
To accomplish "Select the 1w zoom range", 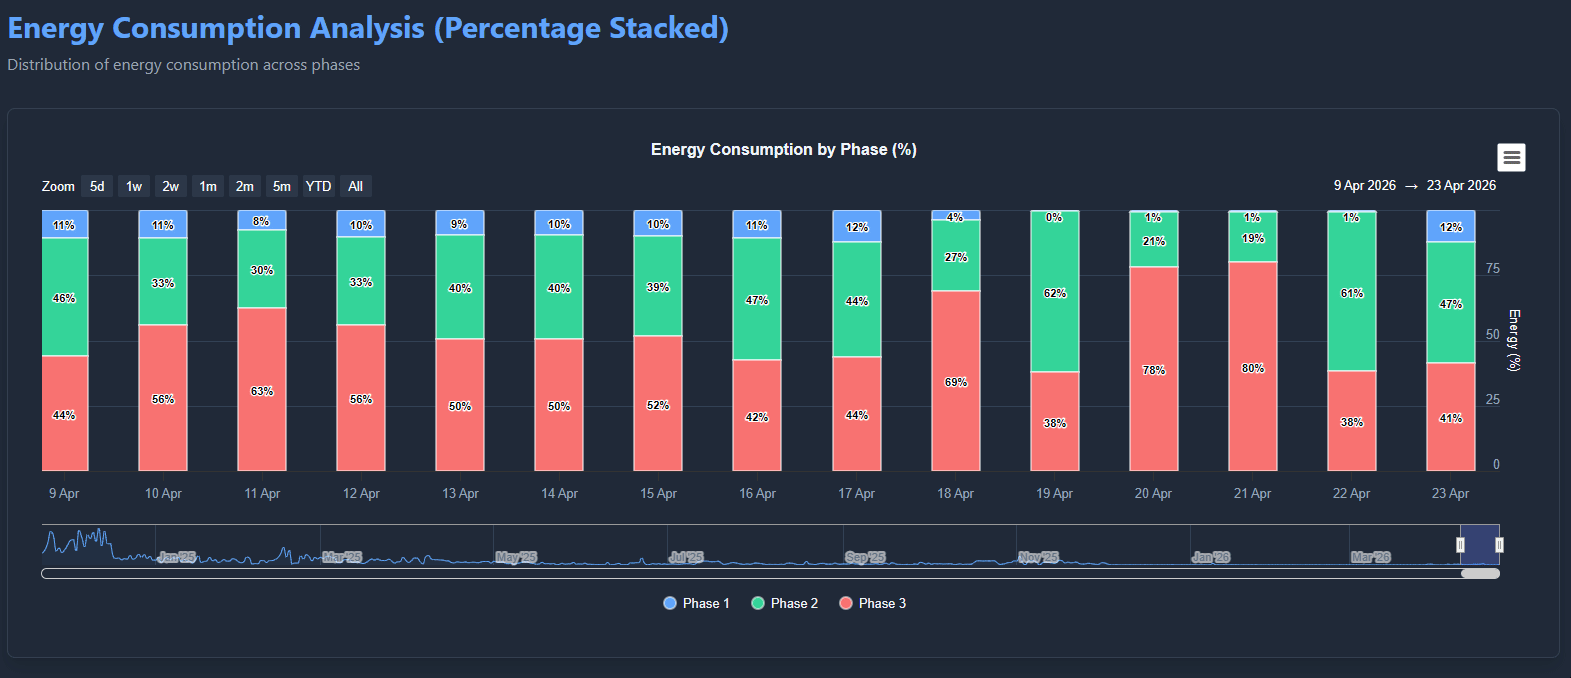I will tap(134, 186).
